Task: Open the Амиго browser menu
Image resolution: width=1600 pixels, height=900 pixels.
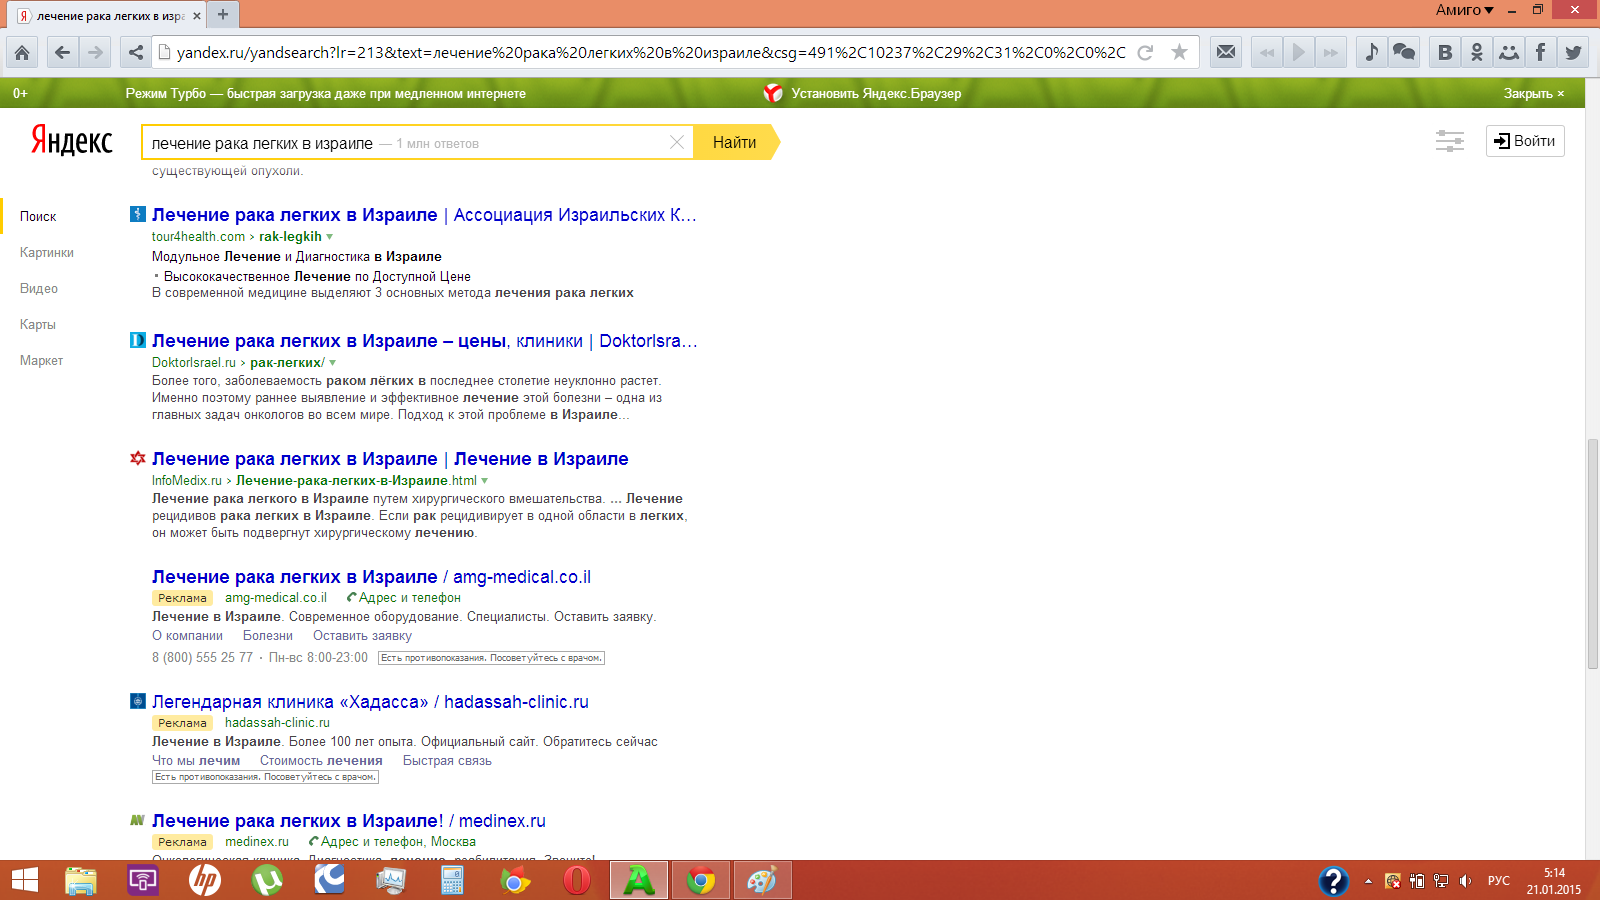Action: coord(1465,10)
